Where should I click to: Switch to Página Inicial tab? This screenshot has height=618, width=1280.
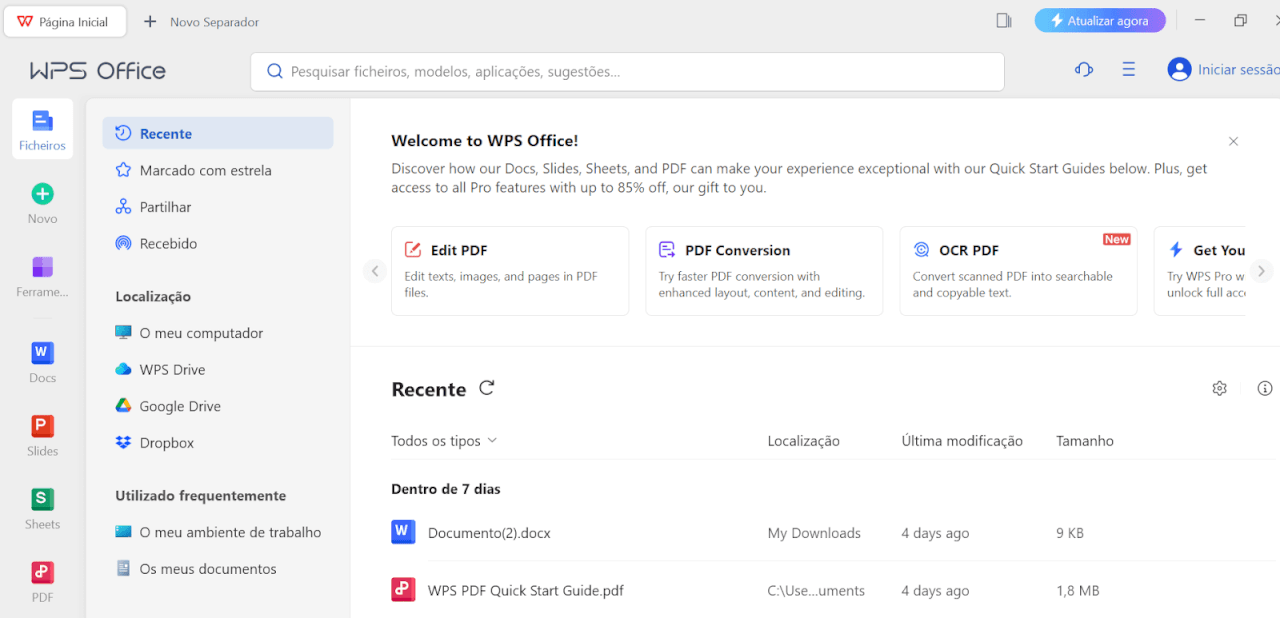click(x=64, y=21)
